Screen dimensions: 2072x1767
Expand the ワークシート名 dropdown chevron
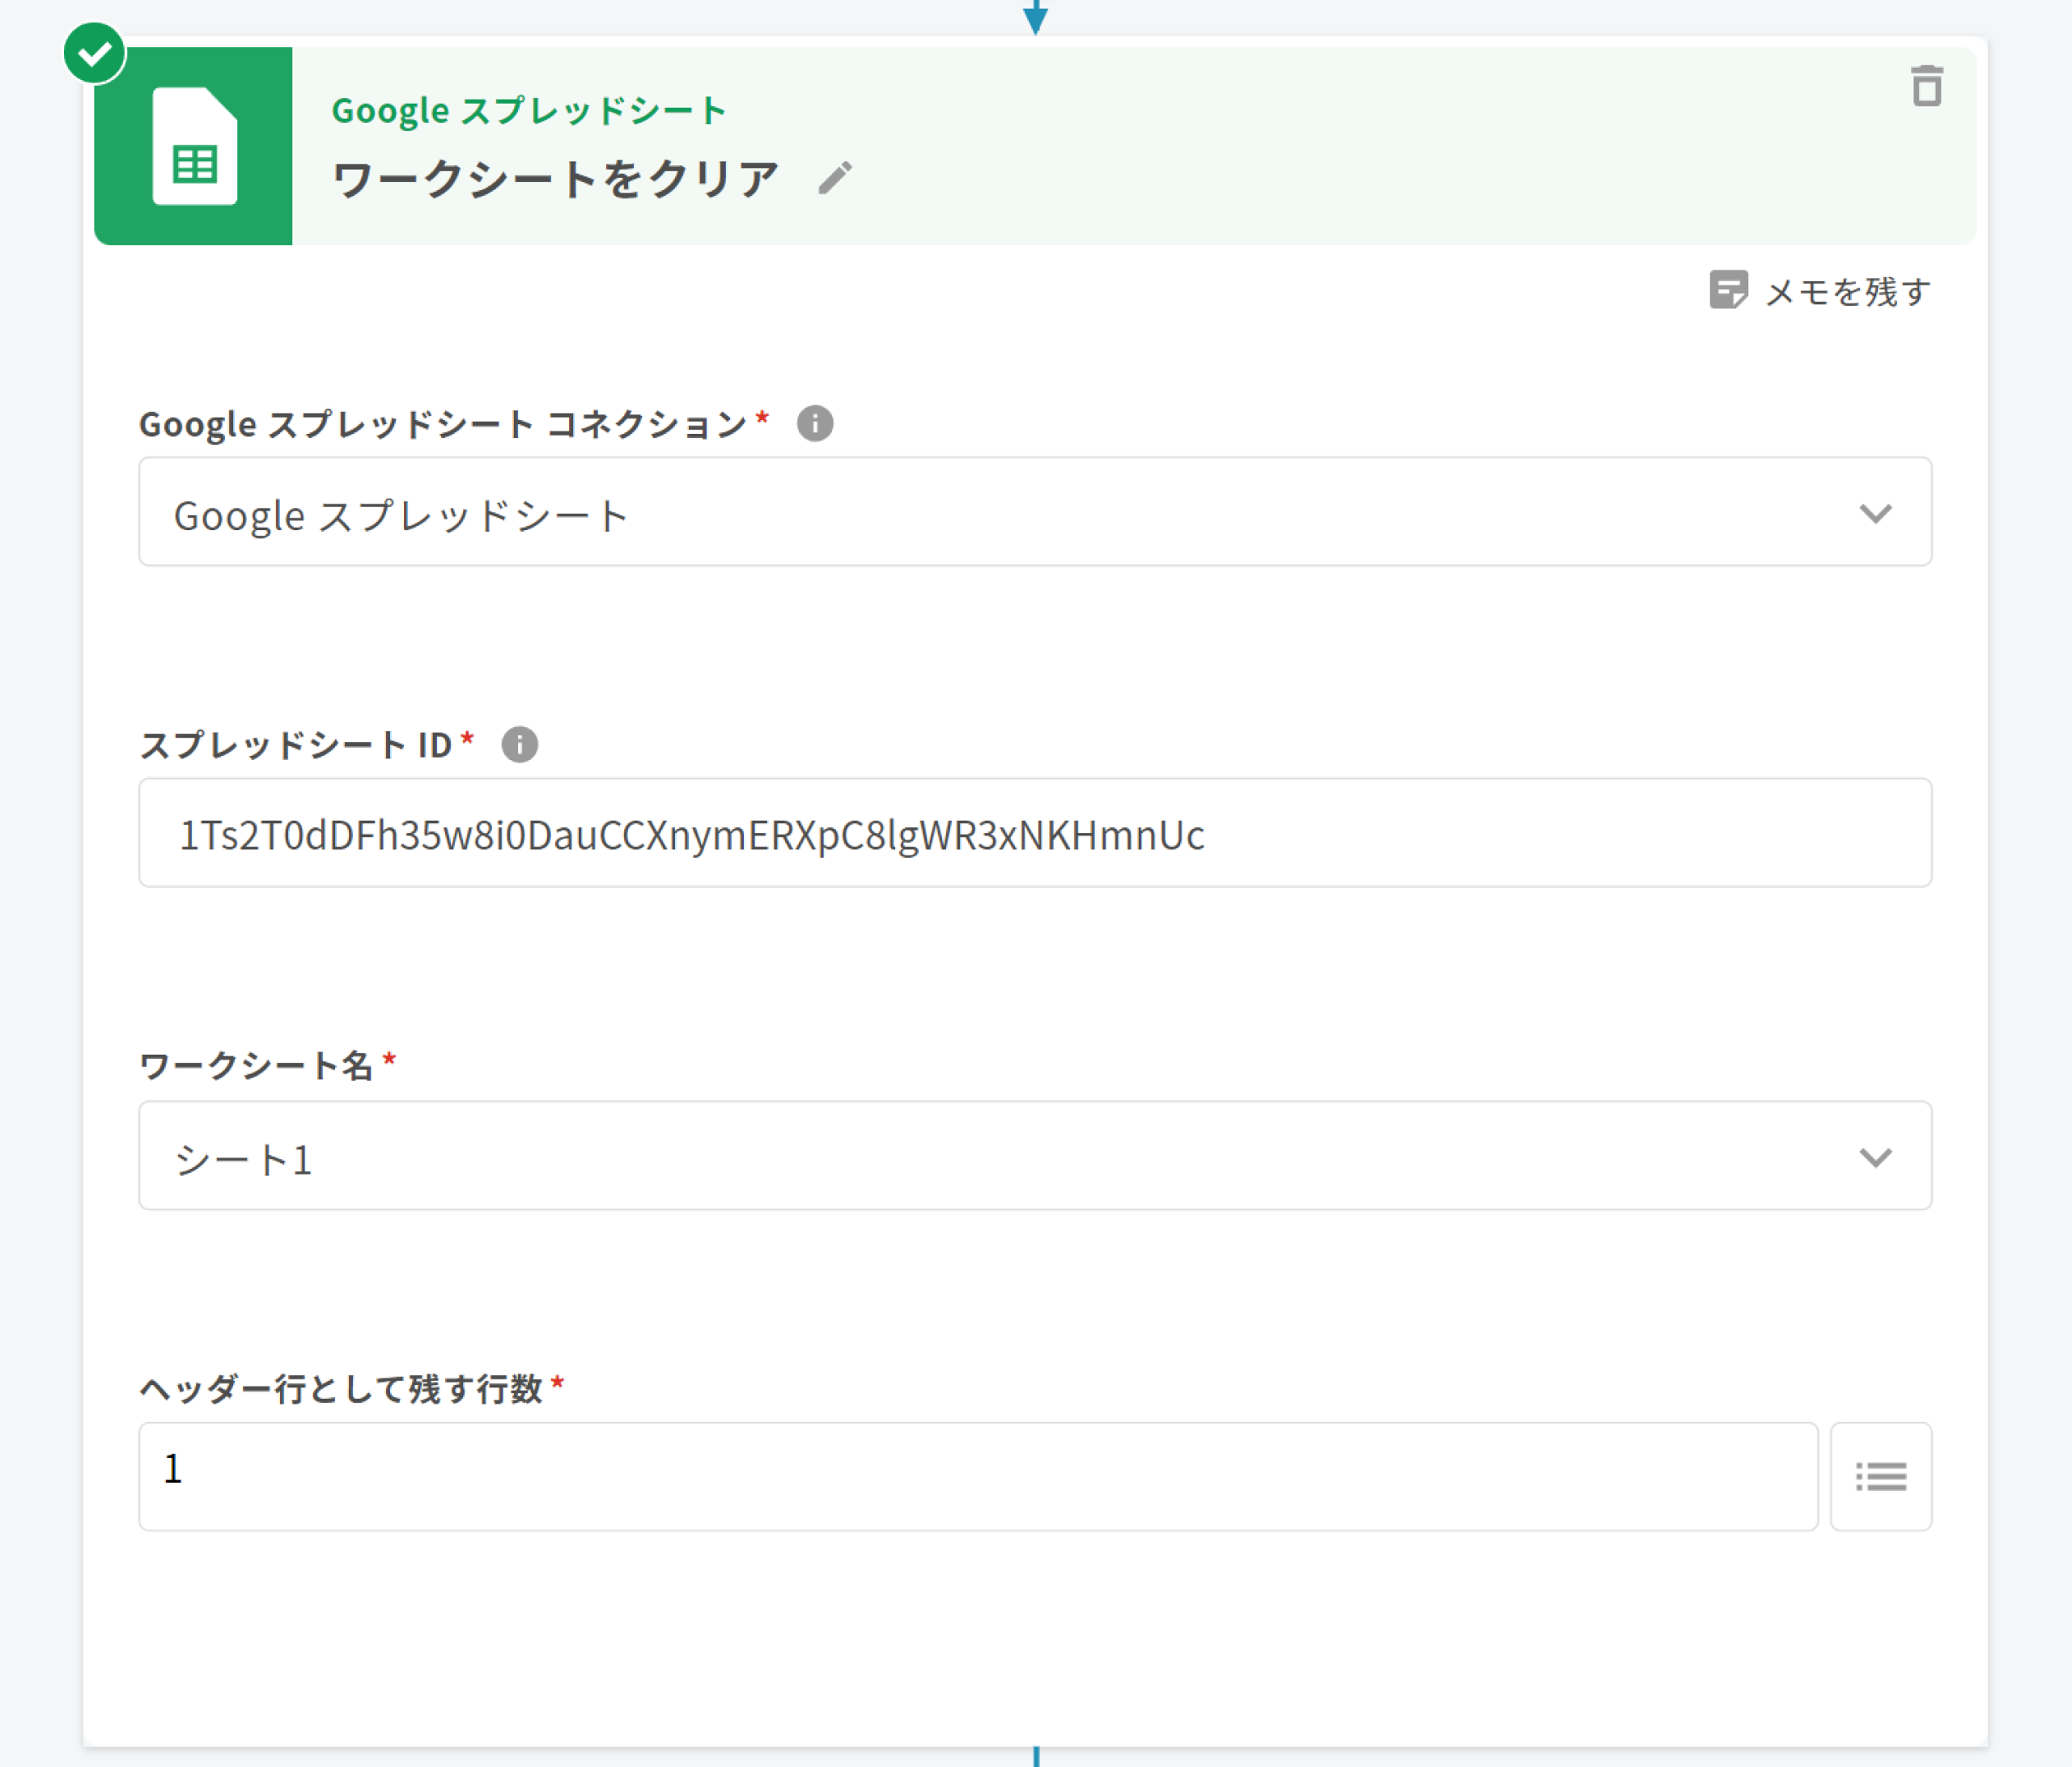(1875, 1157)
